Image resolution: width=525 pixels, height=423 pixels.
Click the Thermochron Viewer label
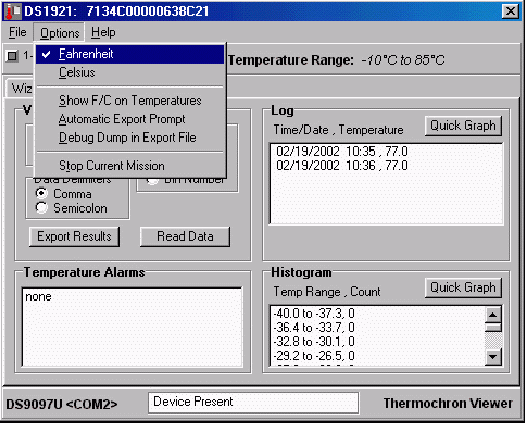[x=448, y=403]
